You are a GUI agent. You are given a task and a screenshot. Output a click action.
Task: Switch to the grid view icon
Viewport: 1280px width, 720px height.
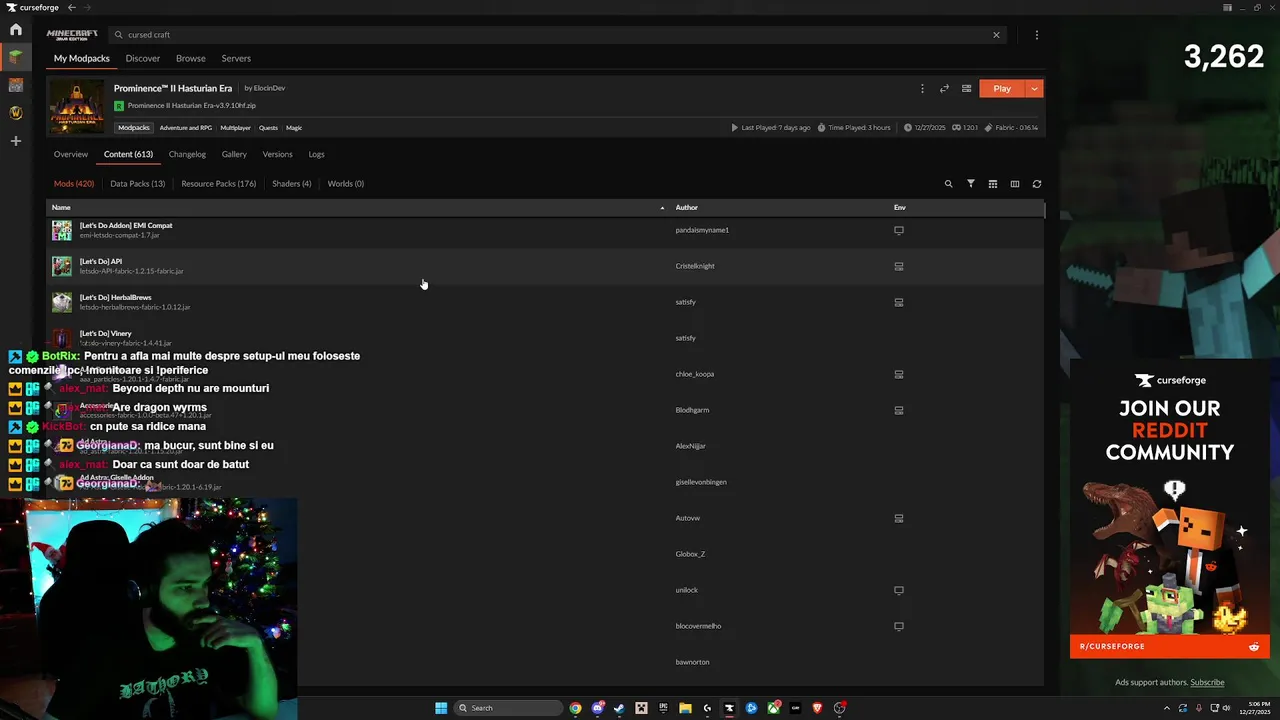click(x=992, y=184)
